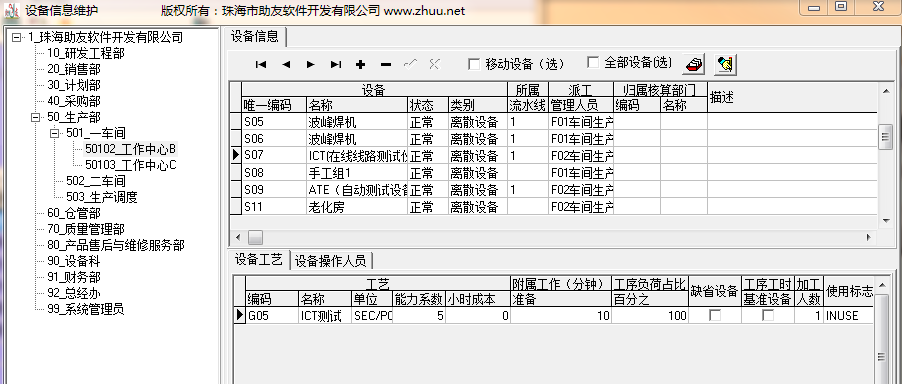Open the 设备信息 tab
This screenshot has height=384, width=902.
pos(255,37)
